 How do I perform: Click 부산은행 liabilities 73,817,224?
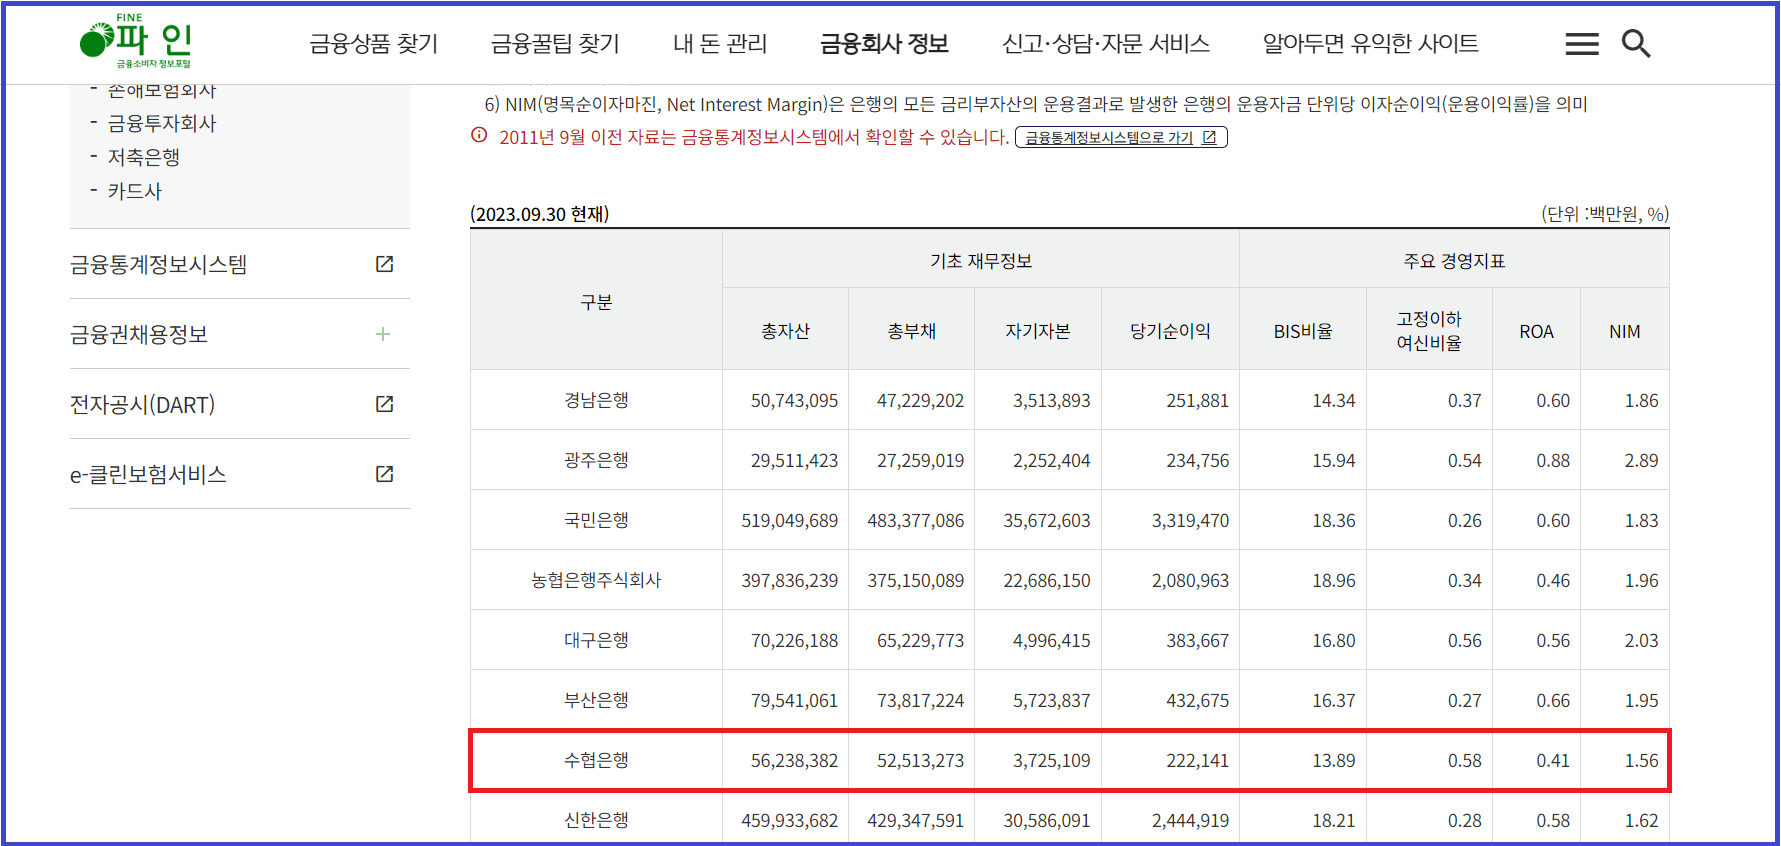[920, 700]
